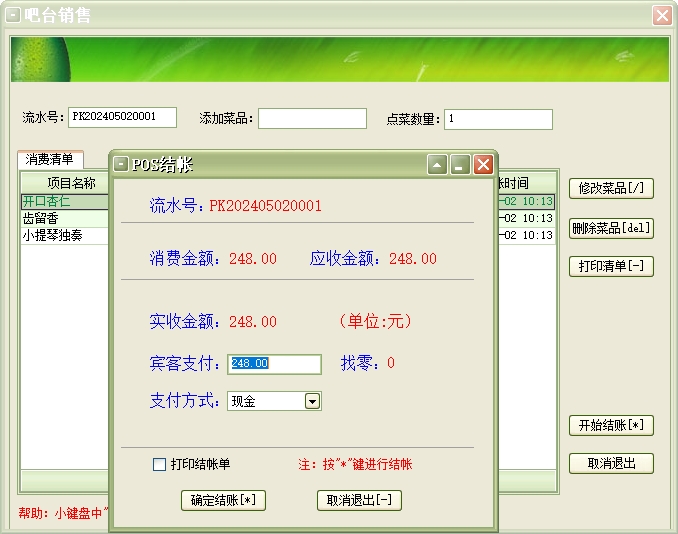This screenshot has width=678, height=534.
Task: Click the POS结帐 dialog system menu icon
Action: coord(121,165)
